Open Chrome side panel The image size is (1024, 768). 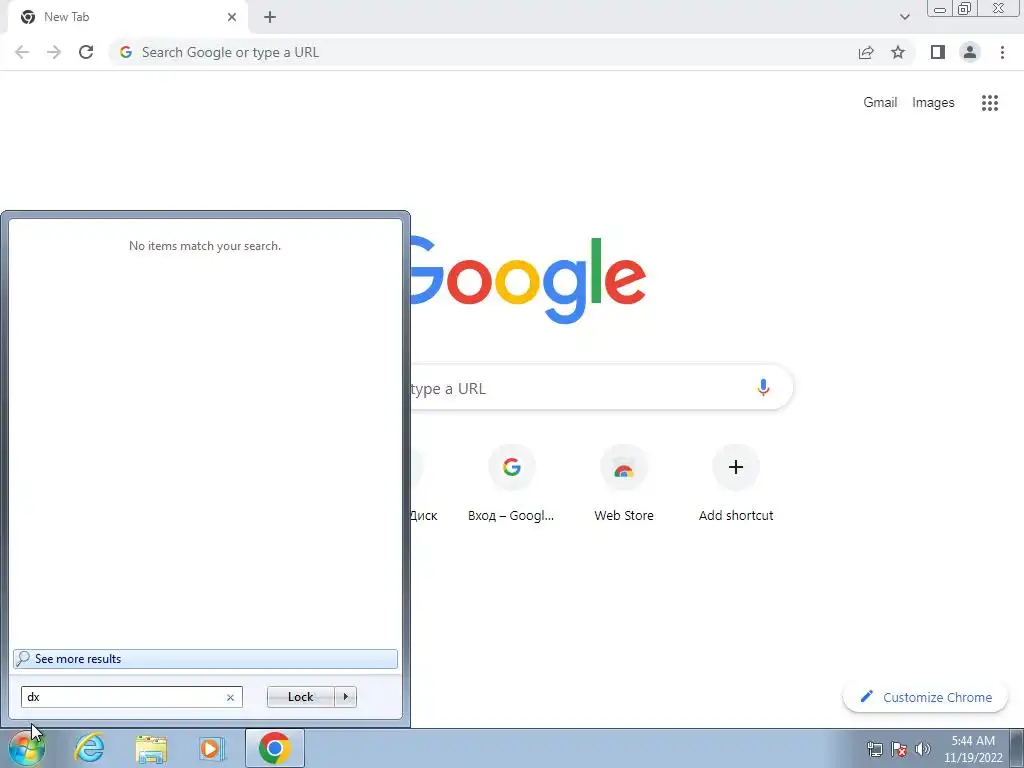(x=938, y=52)
